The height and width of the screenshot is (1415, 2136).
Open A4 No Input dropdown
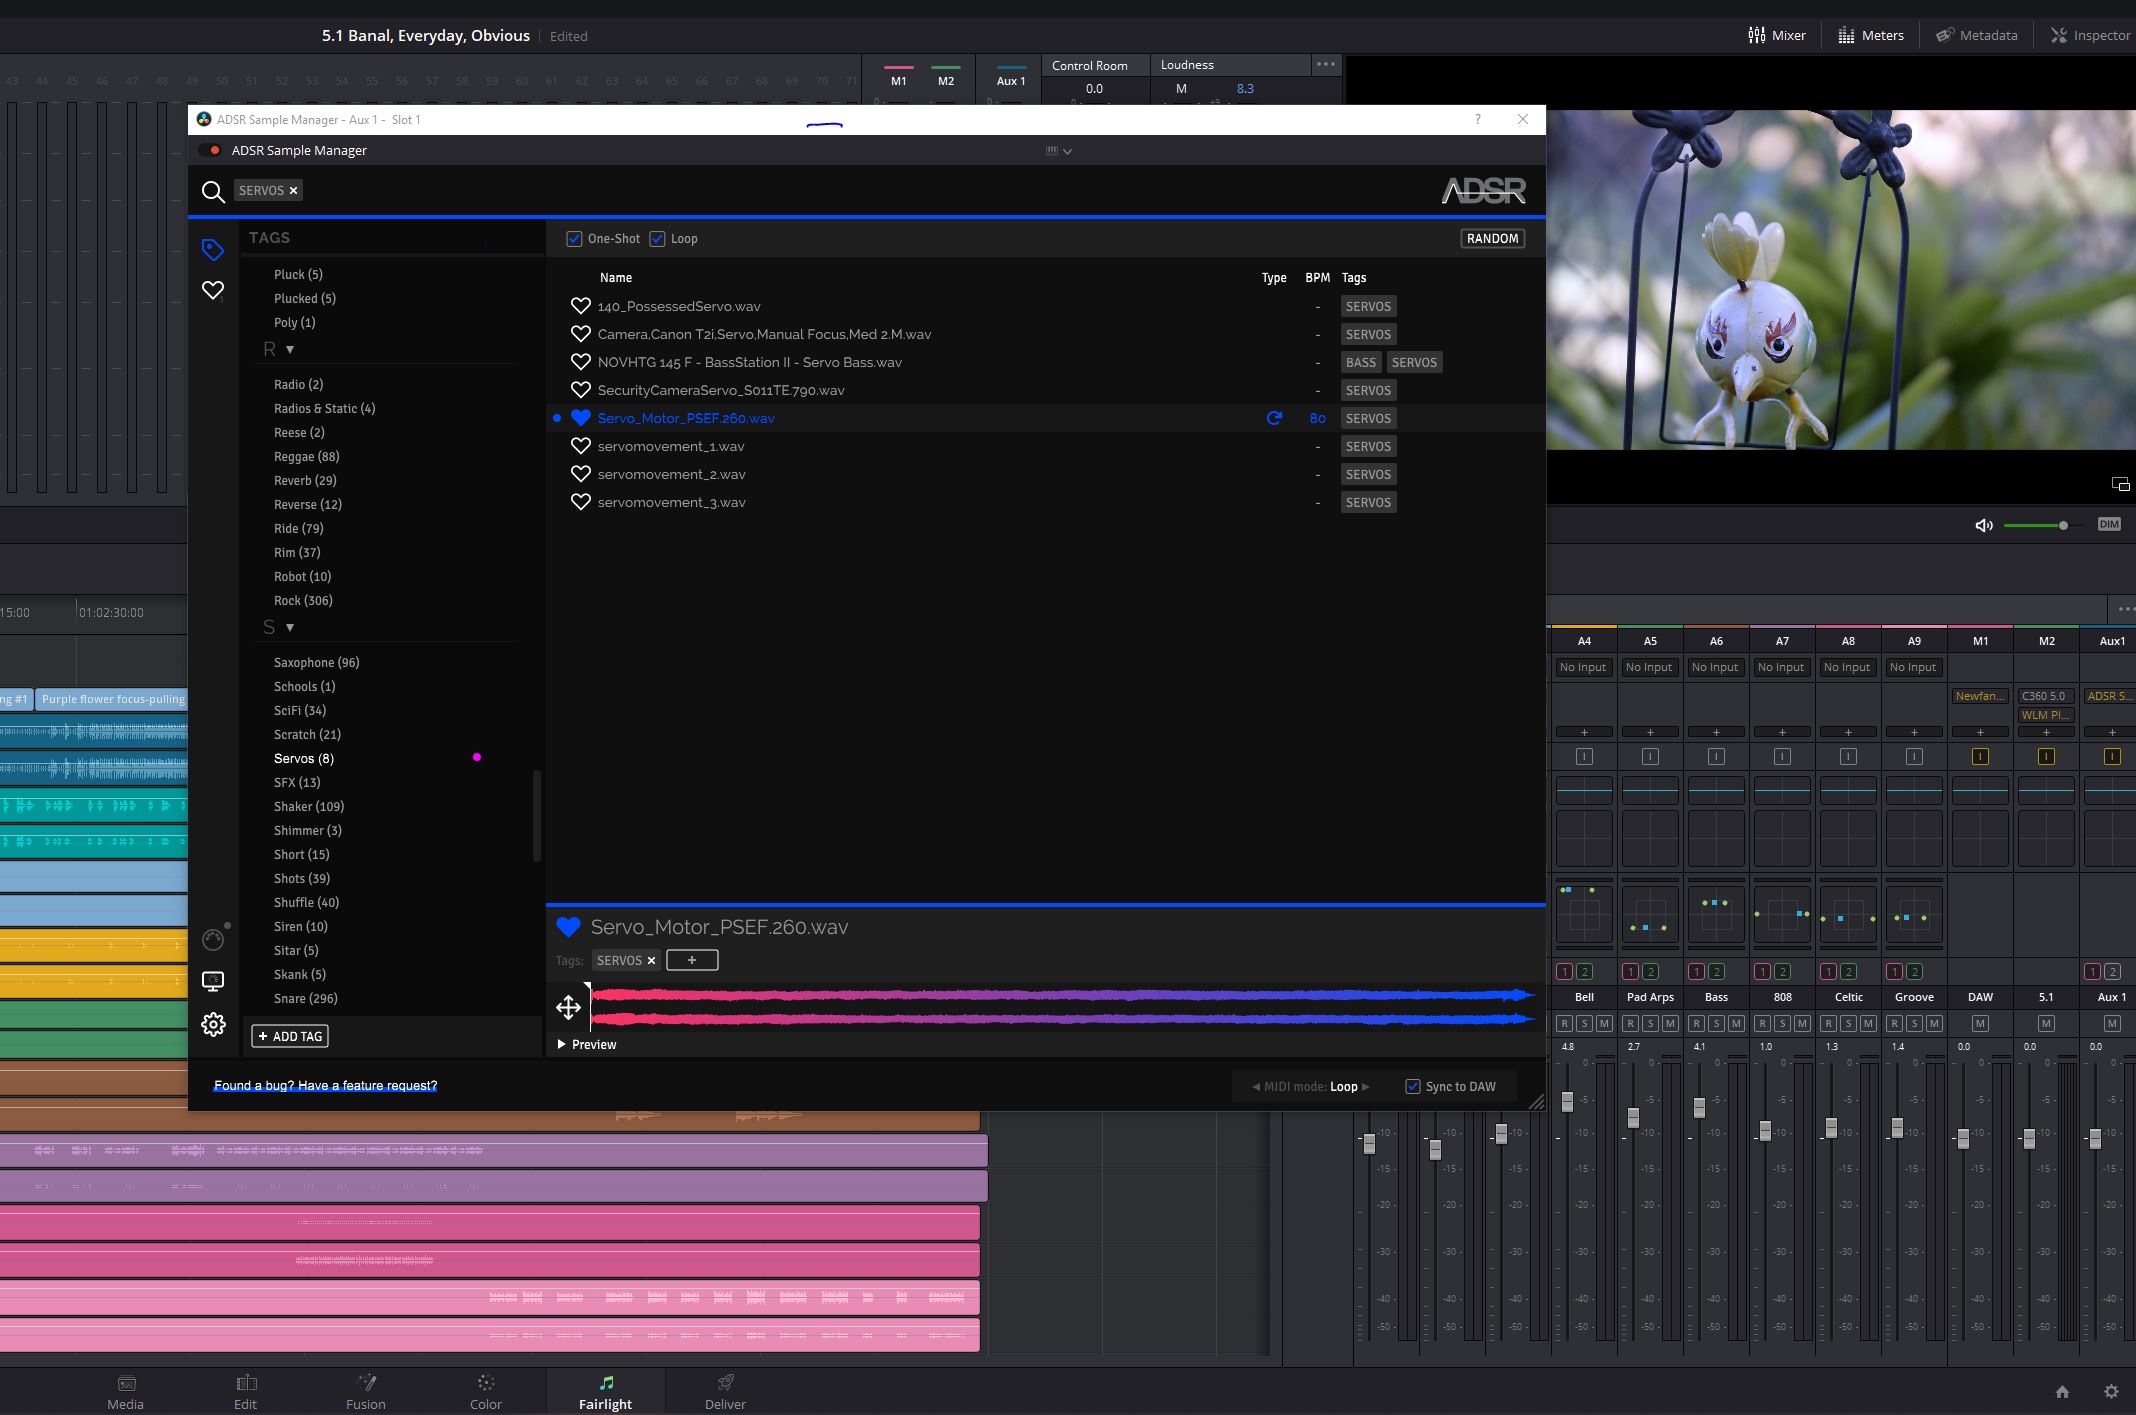pyautogui.click(x=1584, y=667)
